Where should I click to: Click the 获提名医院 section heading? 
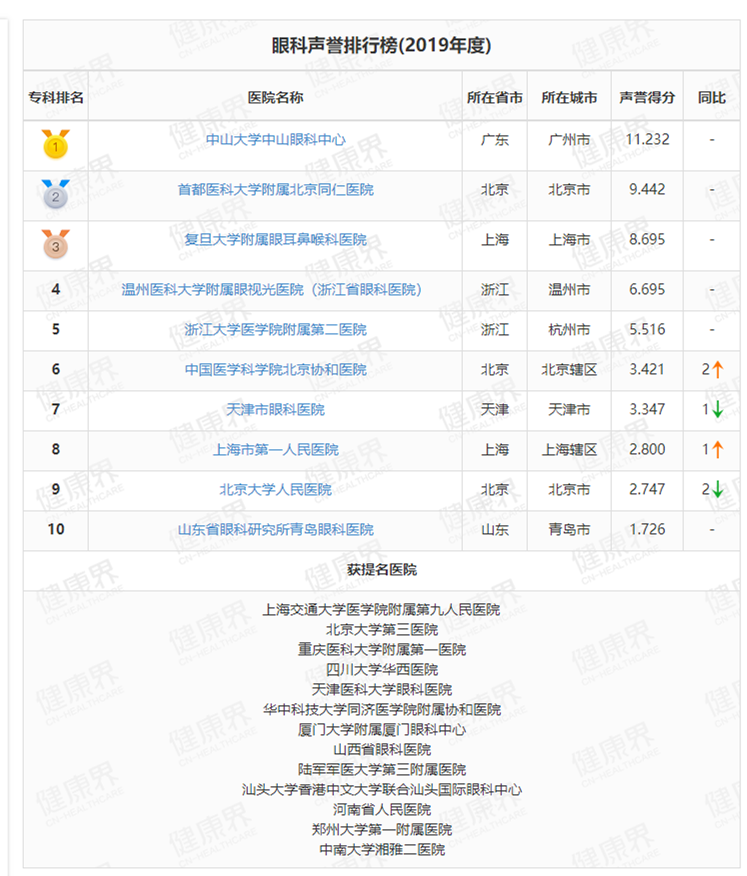tap(382, 570)
